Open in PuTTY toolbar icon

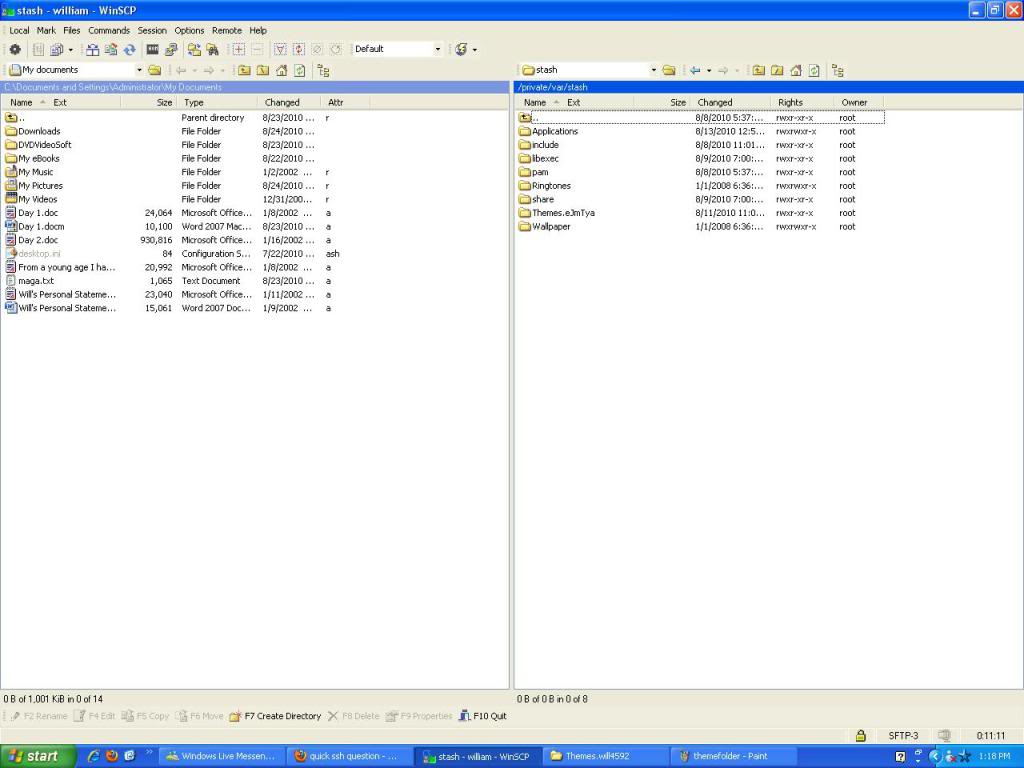[x=171, y=49]
